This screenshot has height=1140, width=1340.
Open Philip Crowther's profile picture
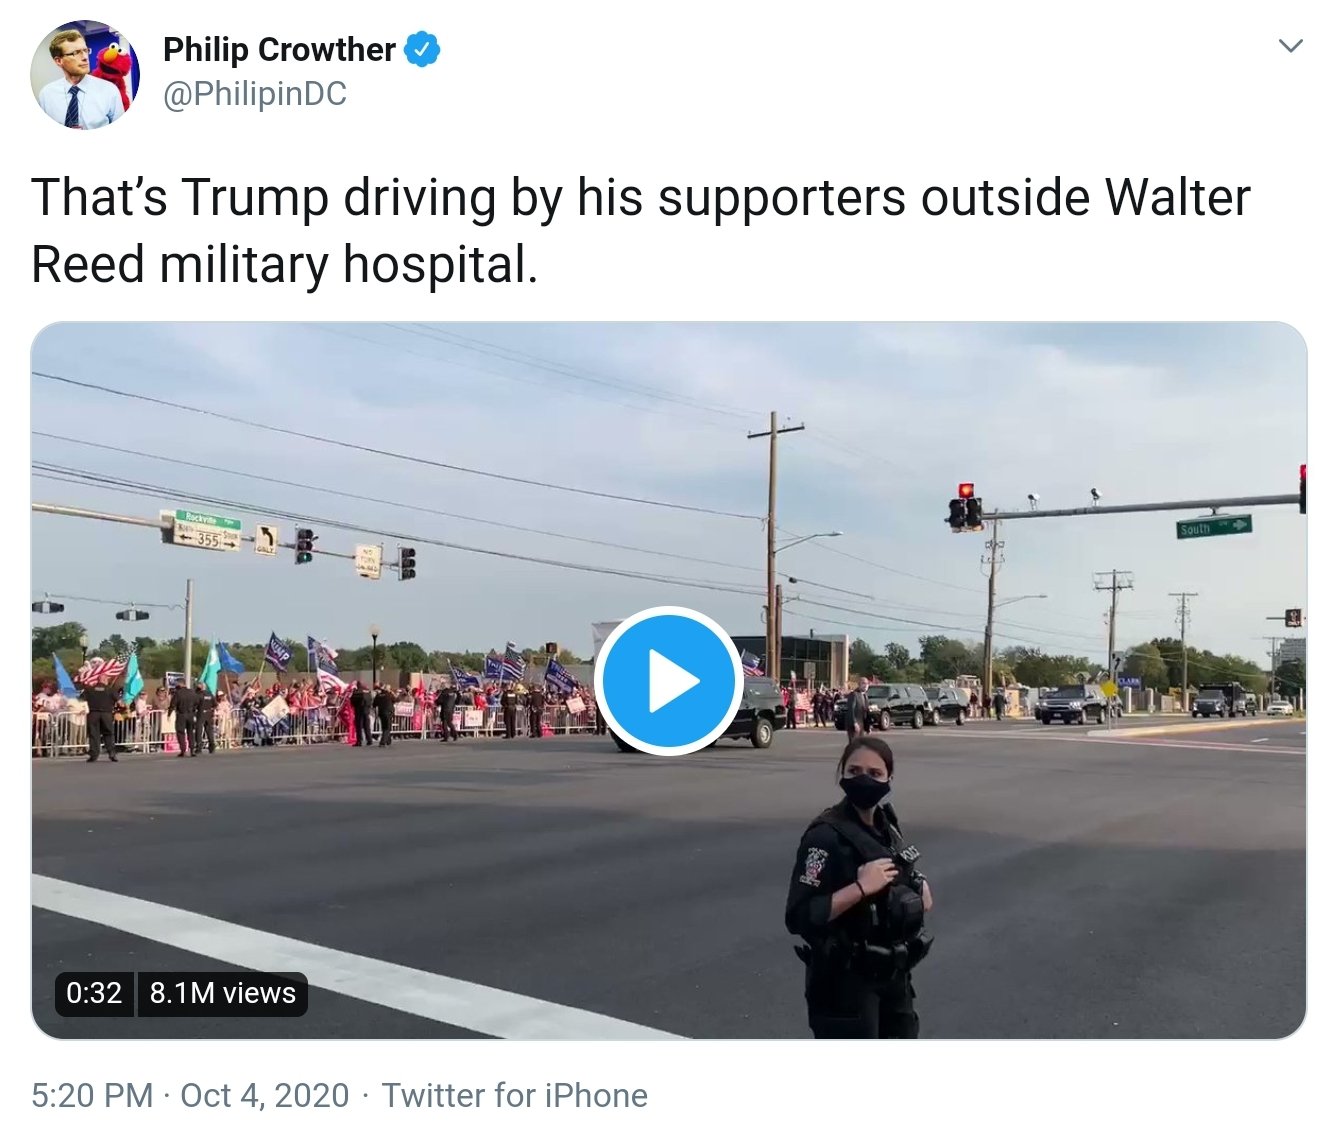tap(85, 75)
